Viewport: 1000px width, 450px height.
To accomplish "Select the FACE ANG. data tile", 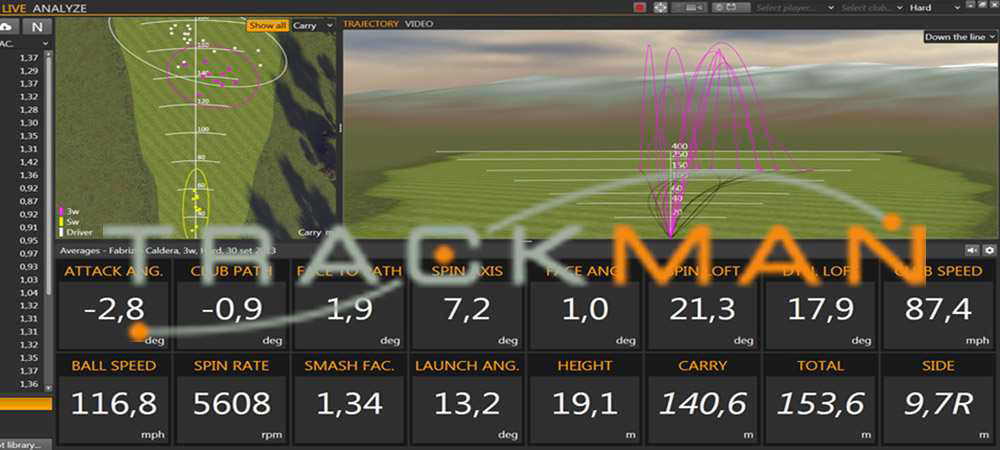I will point(584,303).
